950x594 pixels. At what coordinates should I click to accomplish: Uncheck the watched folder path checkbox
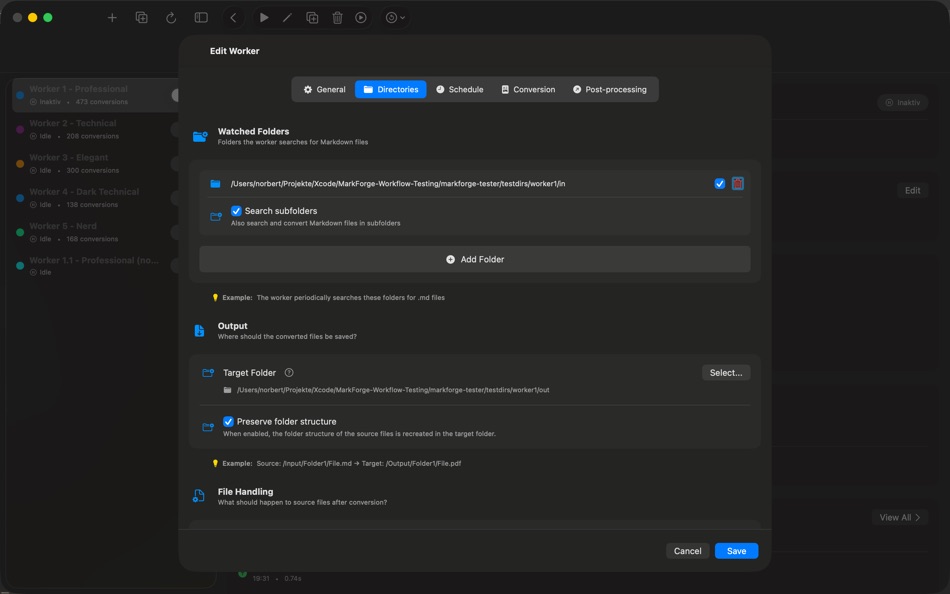coord(718,183)
